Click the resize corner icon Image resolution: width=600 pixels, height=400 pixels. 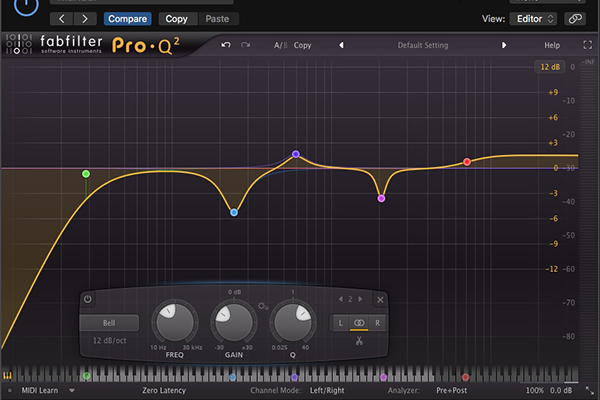590,390
